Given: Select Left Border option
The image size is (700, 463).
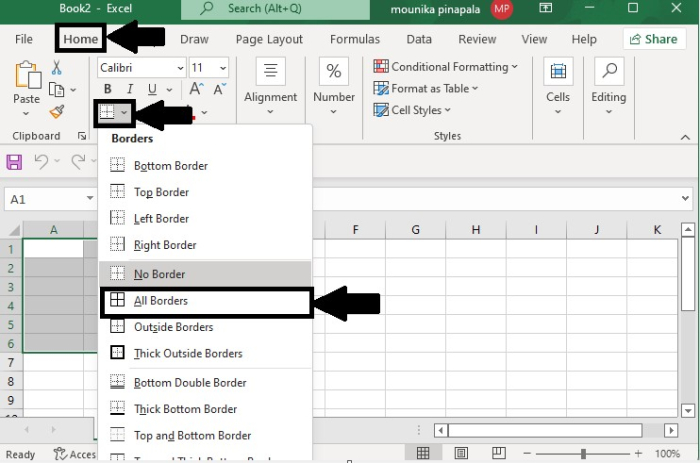Looking at the screenshot, I should click(204, 218).
